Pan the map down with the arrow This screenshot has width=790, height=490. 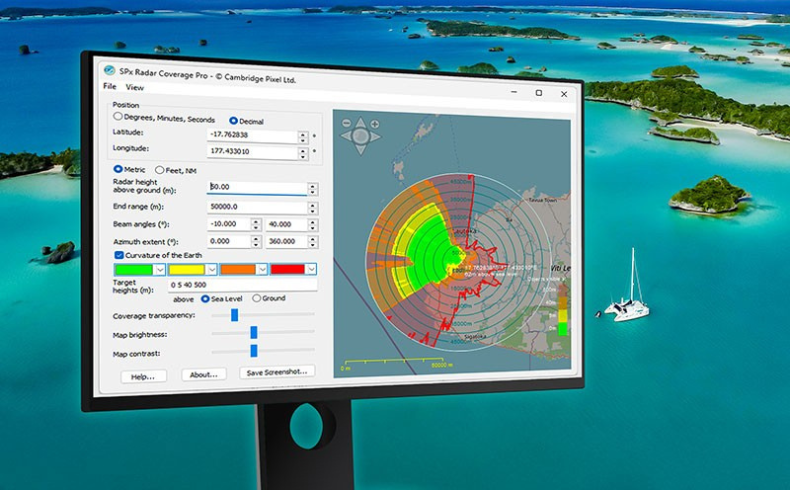361,148
